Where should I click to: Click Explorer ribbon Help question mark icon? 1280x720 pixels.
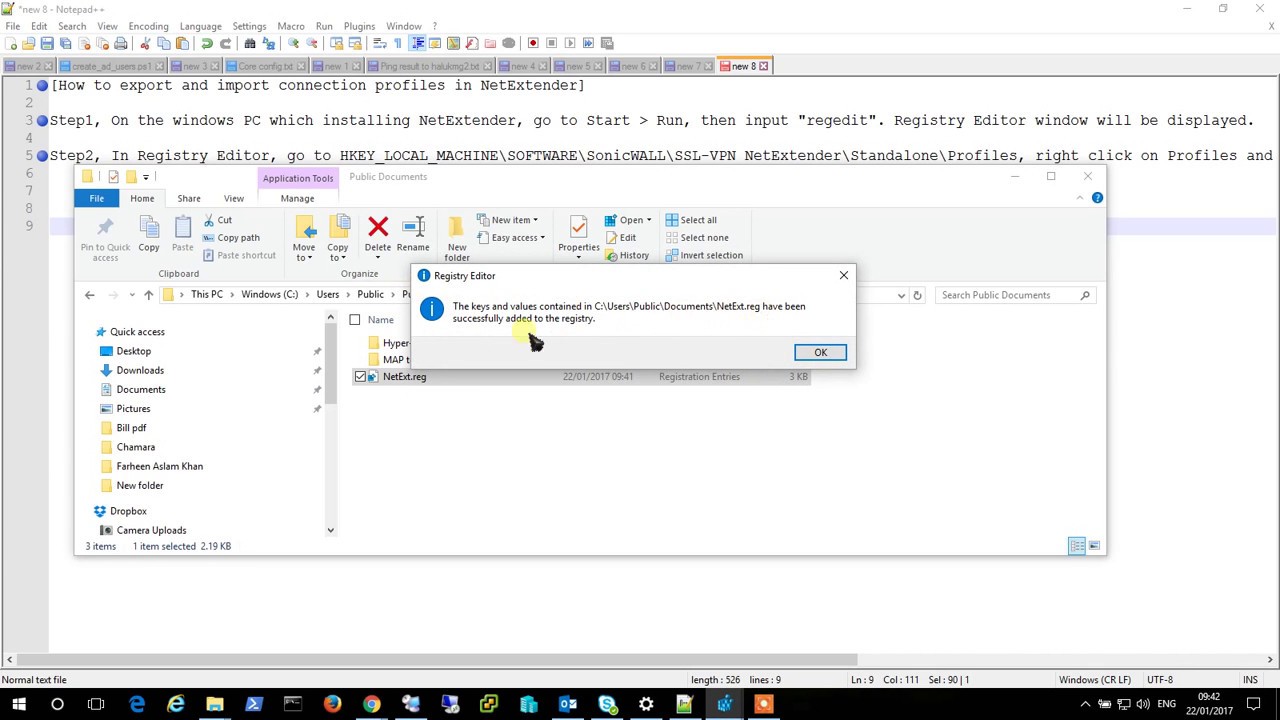(x=1097, y=198)
